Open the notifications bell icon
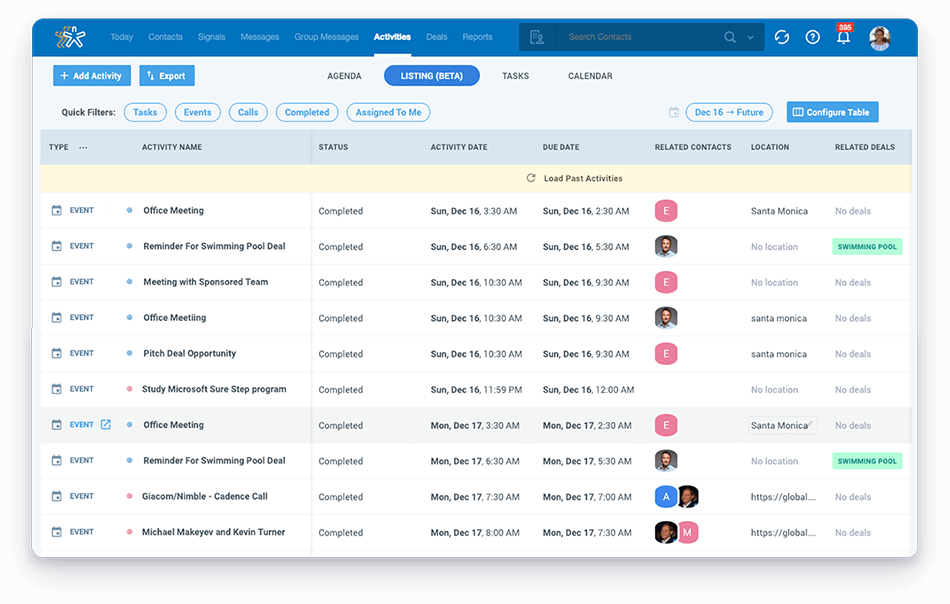Screen dimensions: 950x604 coord(844,38)
